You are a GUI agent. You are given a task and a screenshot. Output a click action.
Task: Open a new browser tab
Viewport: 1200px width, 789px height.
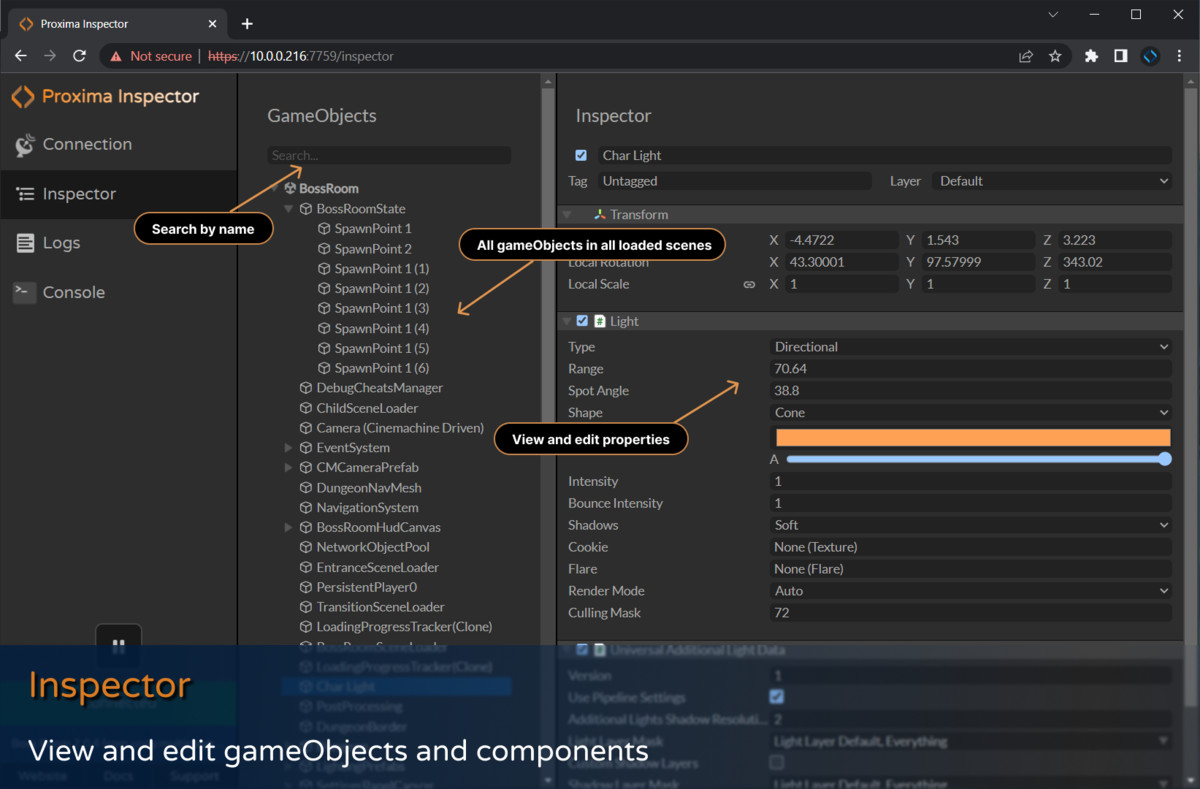point(247,23)
